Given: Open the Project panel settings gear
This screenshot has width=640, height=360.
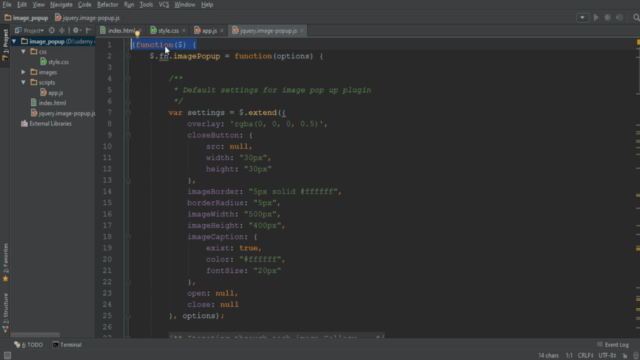Looking at the screenshot, I should 77,30.
